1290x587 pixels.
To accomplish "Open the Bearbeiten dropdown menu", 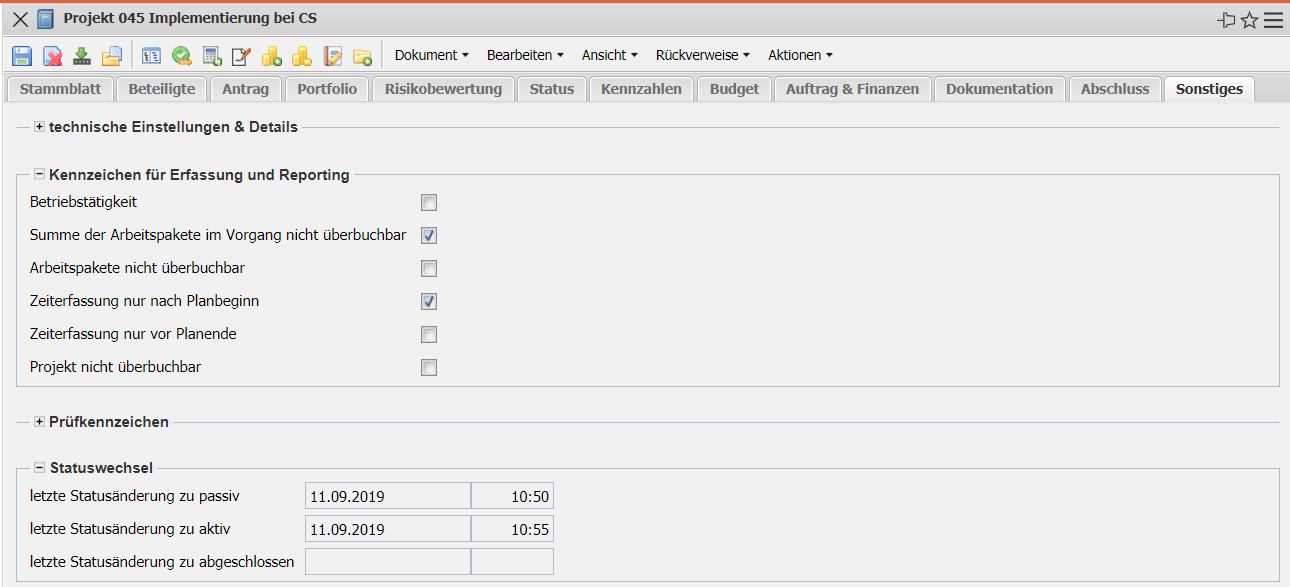I will (525, 55).
